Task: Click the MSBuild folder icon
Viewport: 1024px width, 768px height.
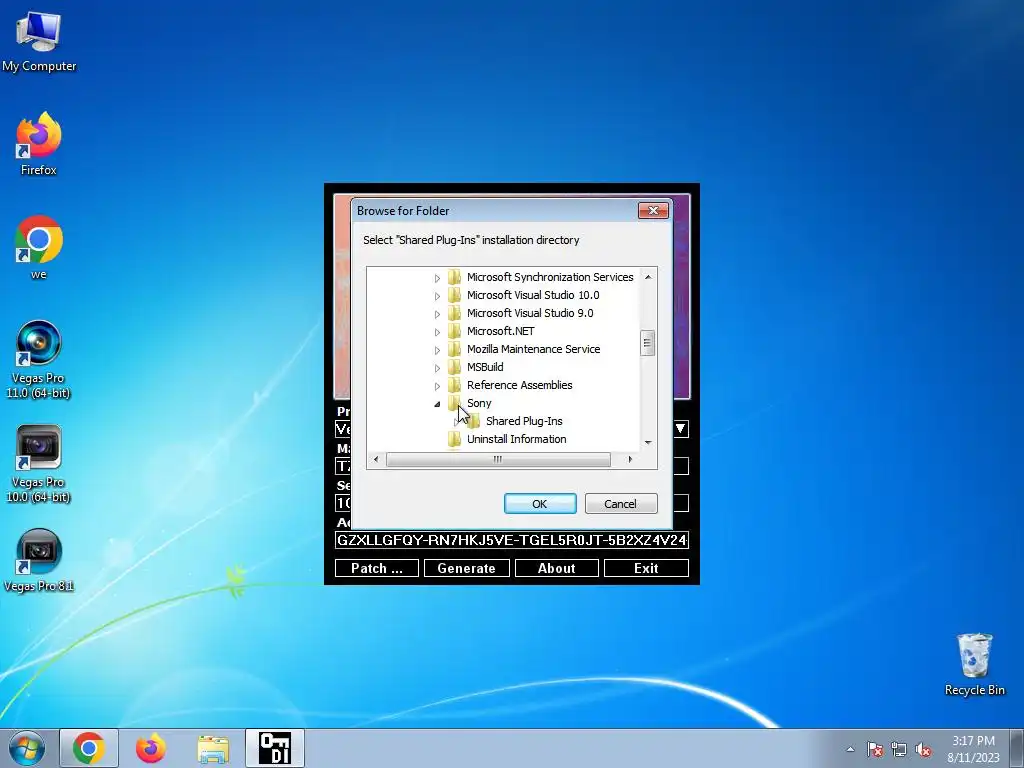Action: [x=455, y=367]
